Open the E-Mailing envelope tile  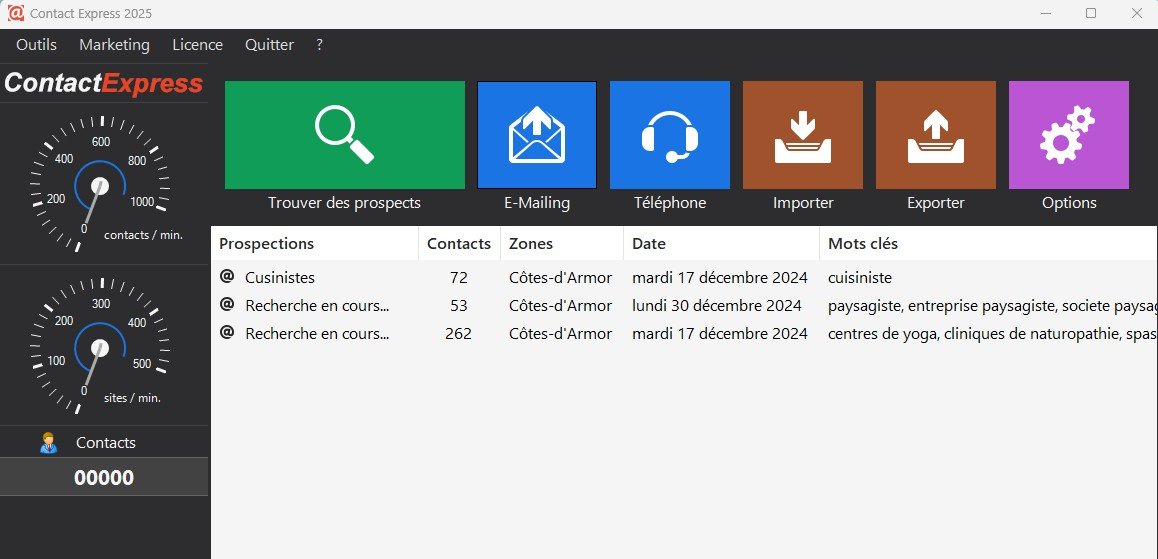[x=537, y=135]
